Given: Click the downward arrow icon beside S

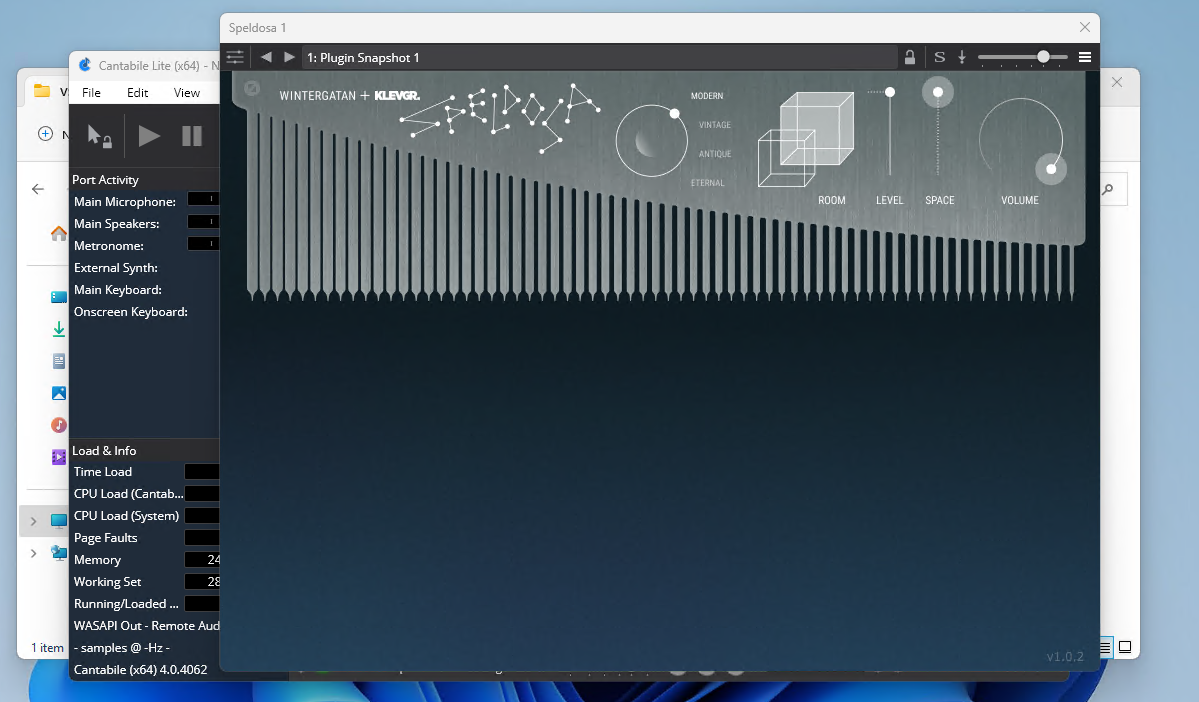Looking at the screenshot, I should click(962, 58).
